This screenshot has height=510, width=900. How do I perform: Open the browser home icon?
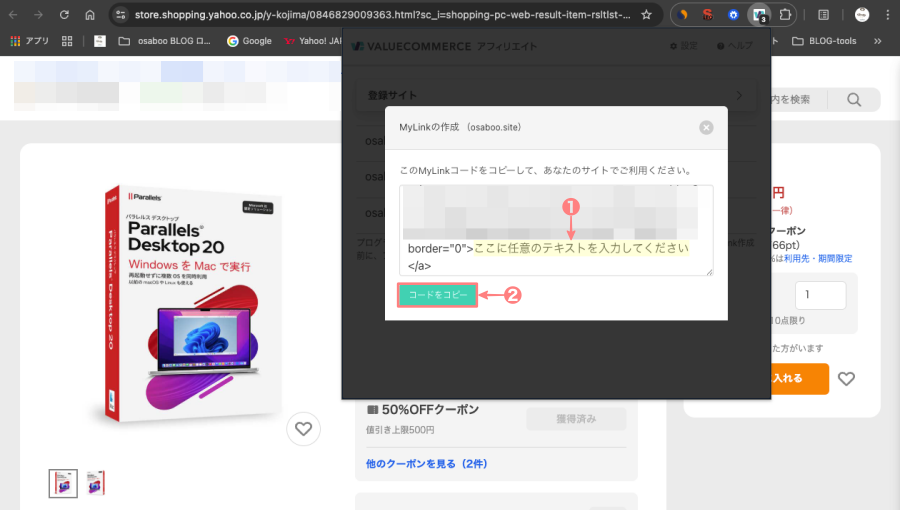(x=90, y=15)
